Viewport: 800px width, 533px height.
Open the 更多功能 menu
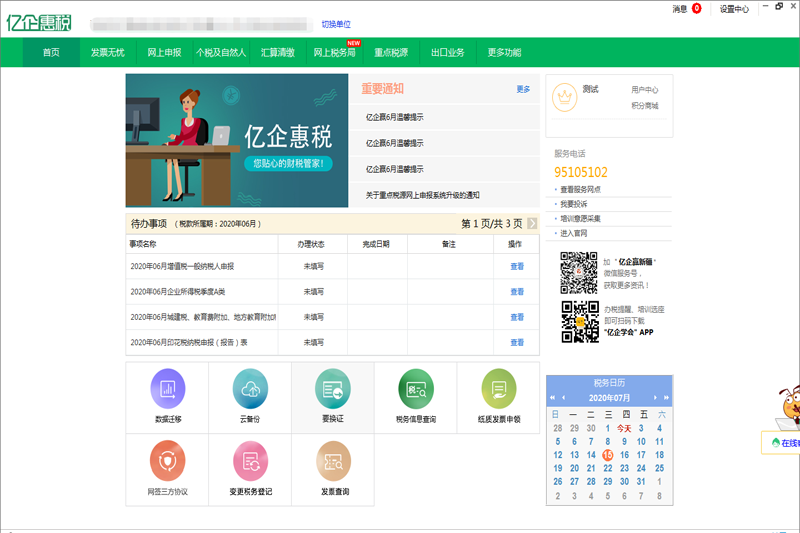504,52
